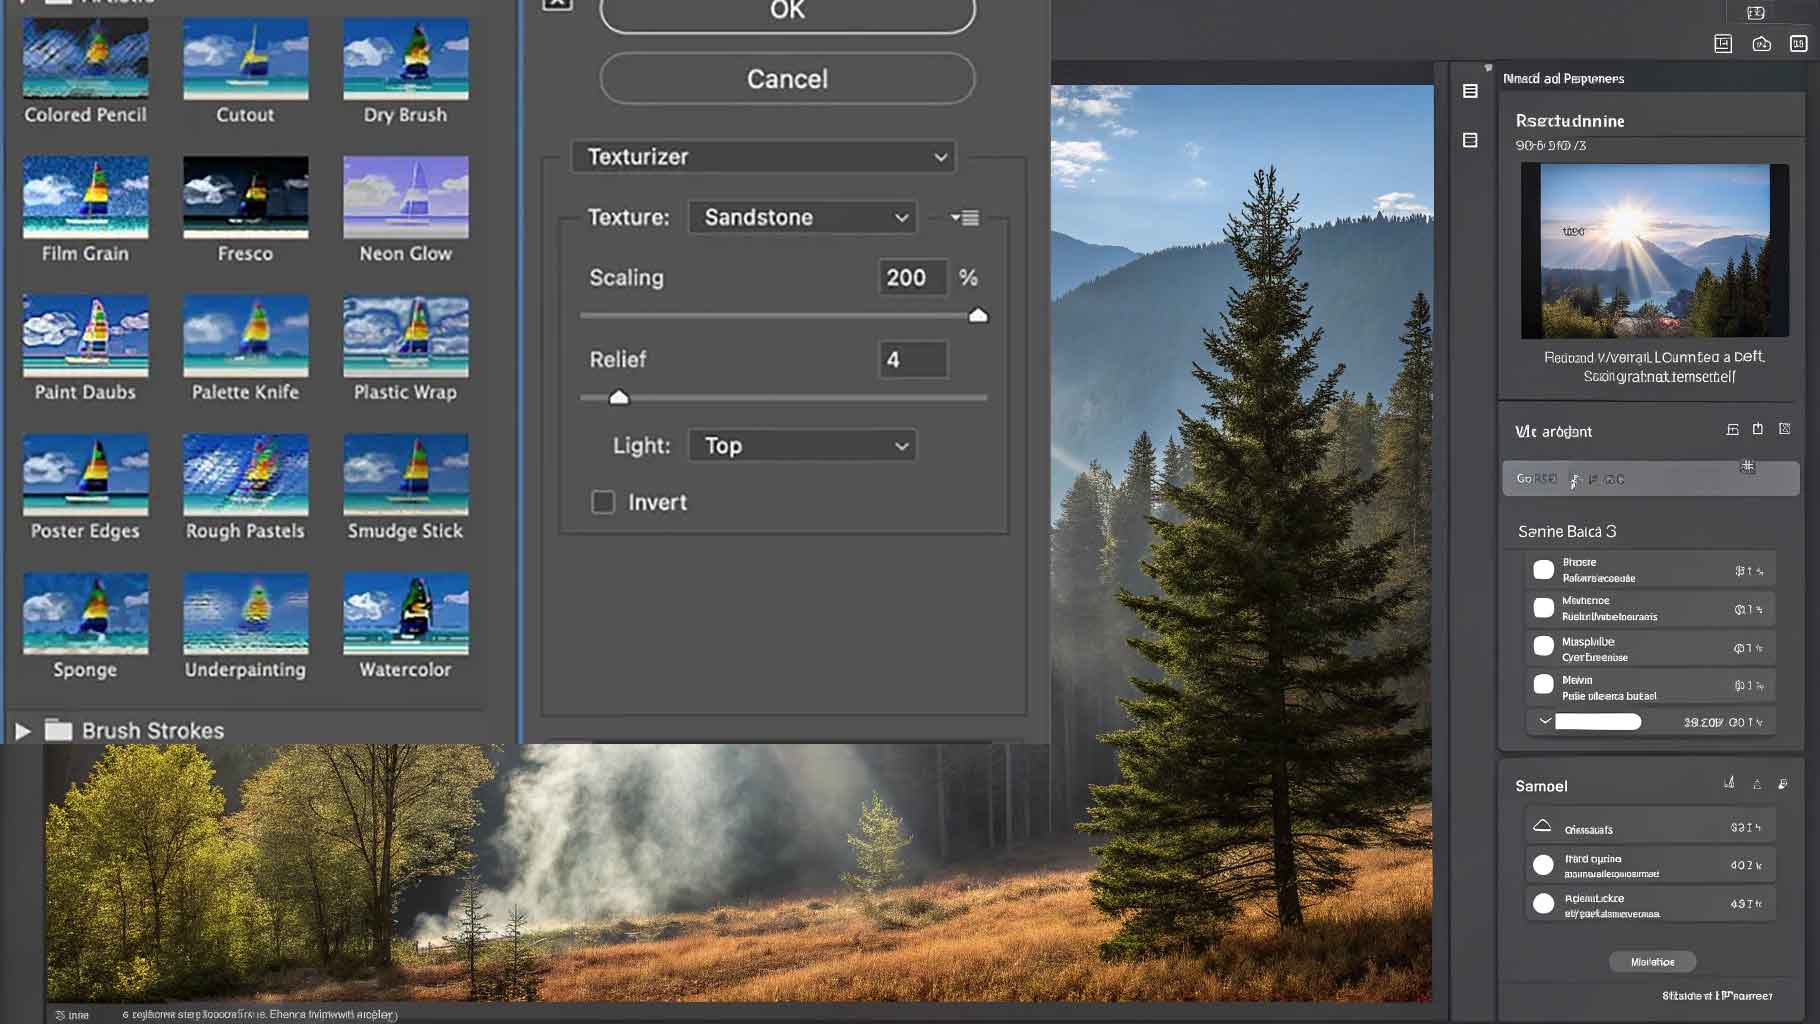Click the Mialatice button
The width and height of the screenshot is (1820, 1024).
click(x=1652, y=962)
